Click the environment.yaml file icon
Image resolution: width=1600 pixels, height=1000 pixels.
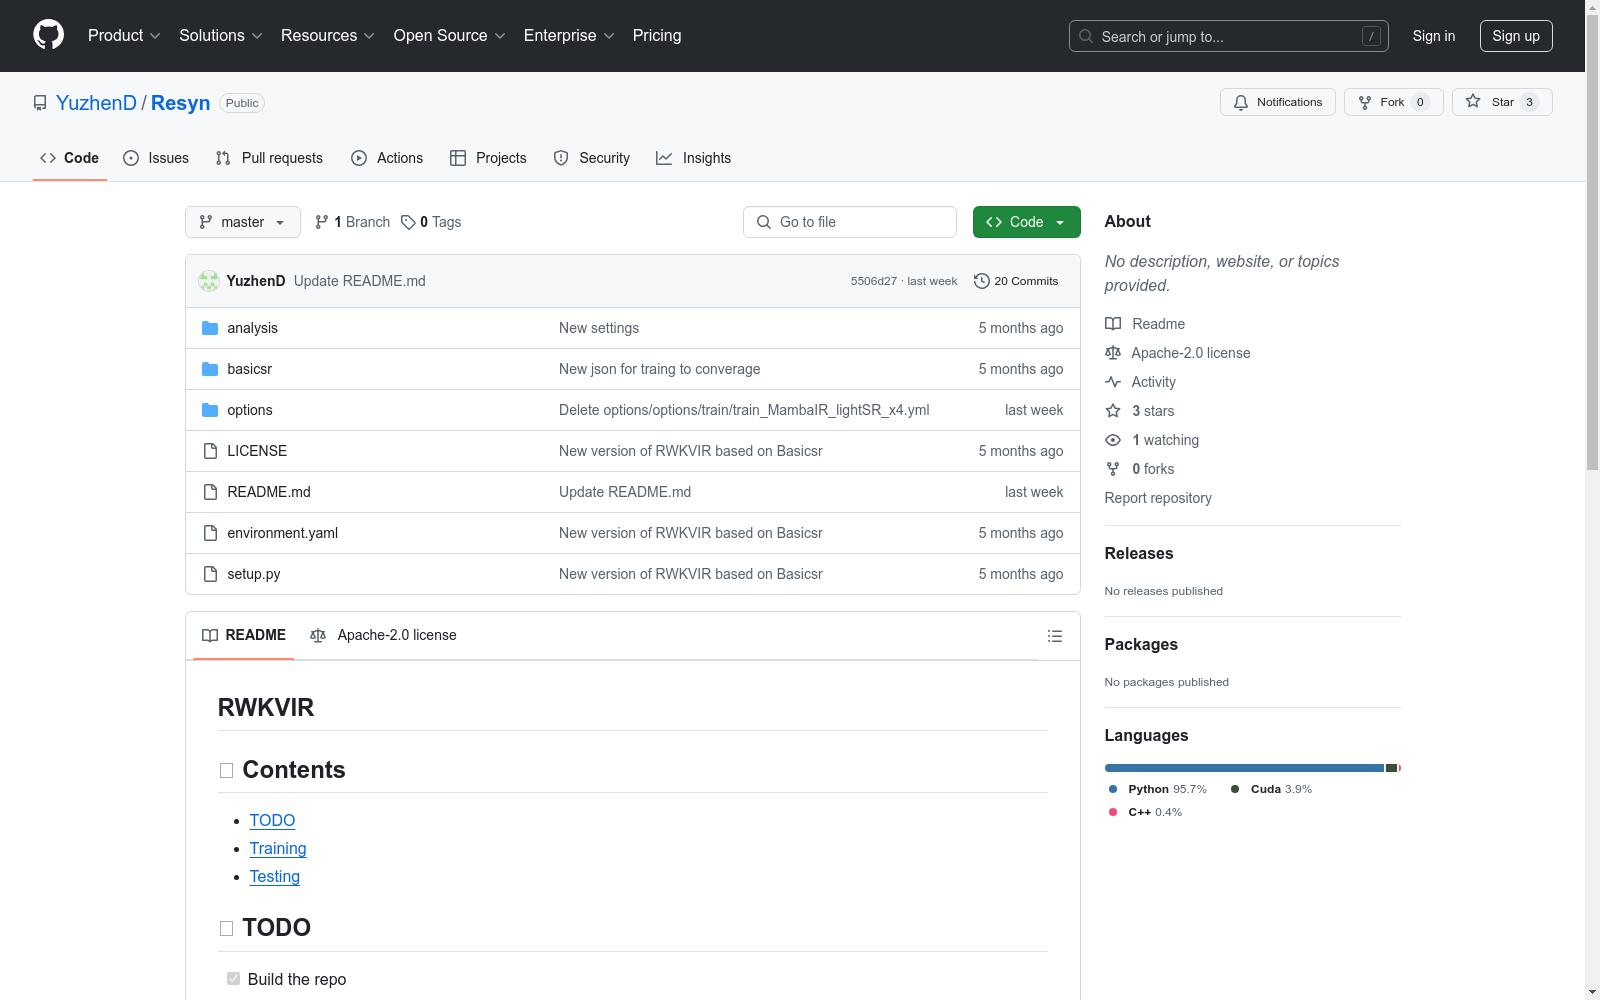(x=210, y=533)
